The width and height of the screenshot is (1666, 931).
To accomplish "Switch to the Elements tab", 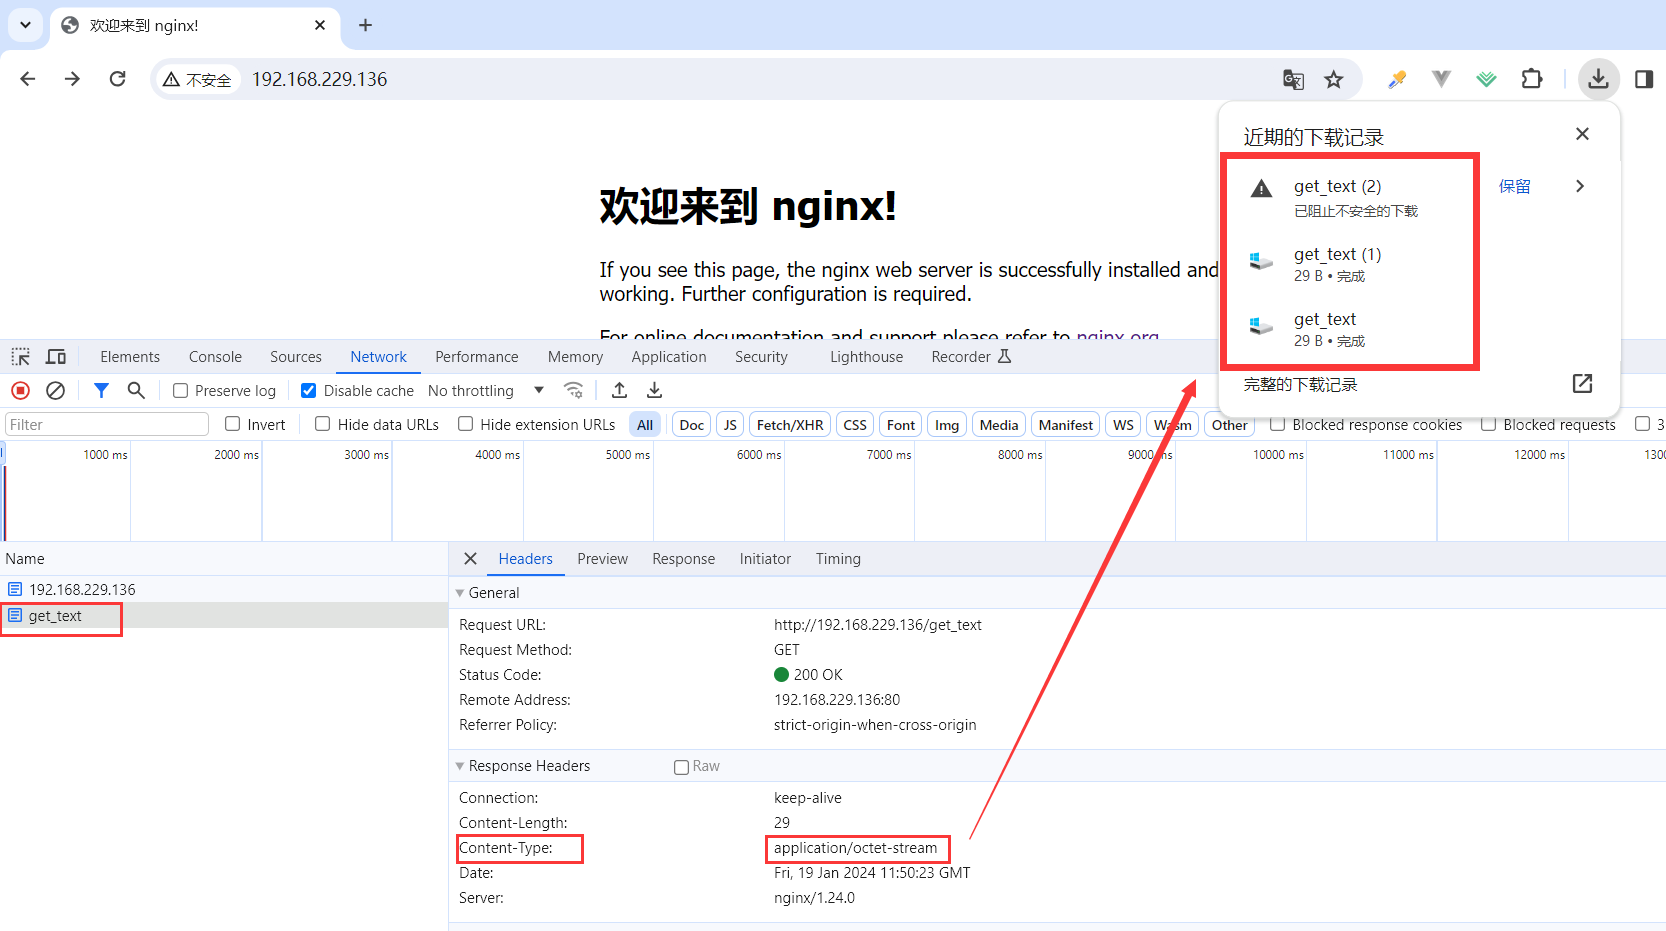I will pos(130,357).
